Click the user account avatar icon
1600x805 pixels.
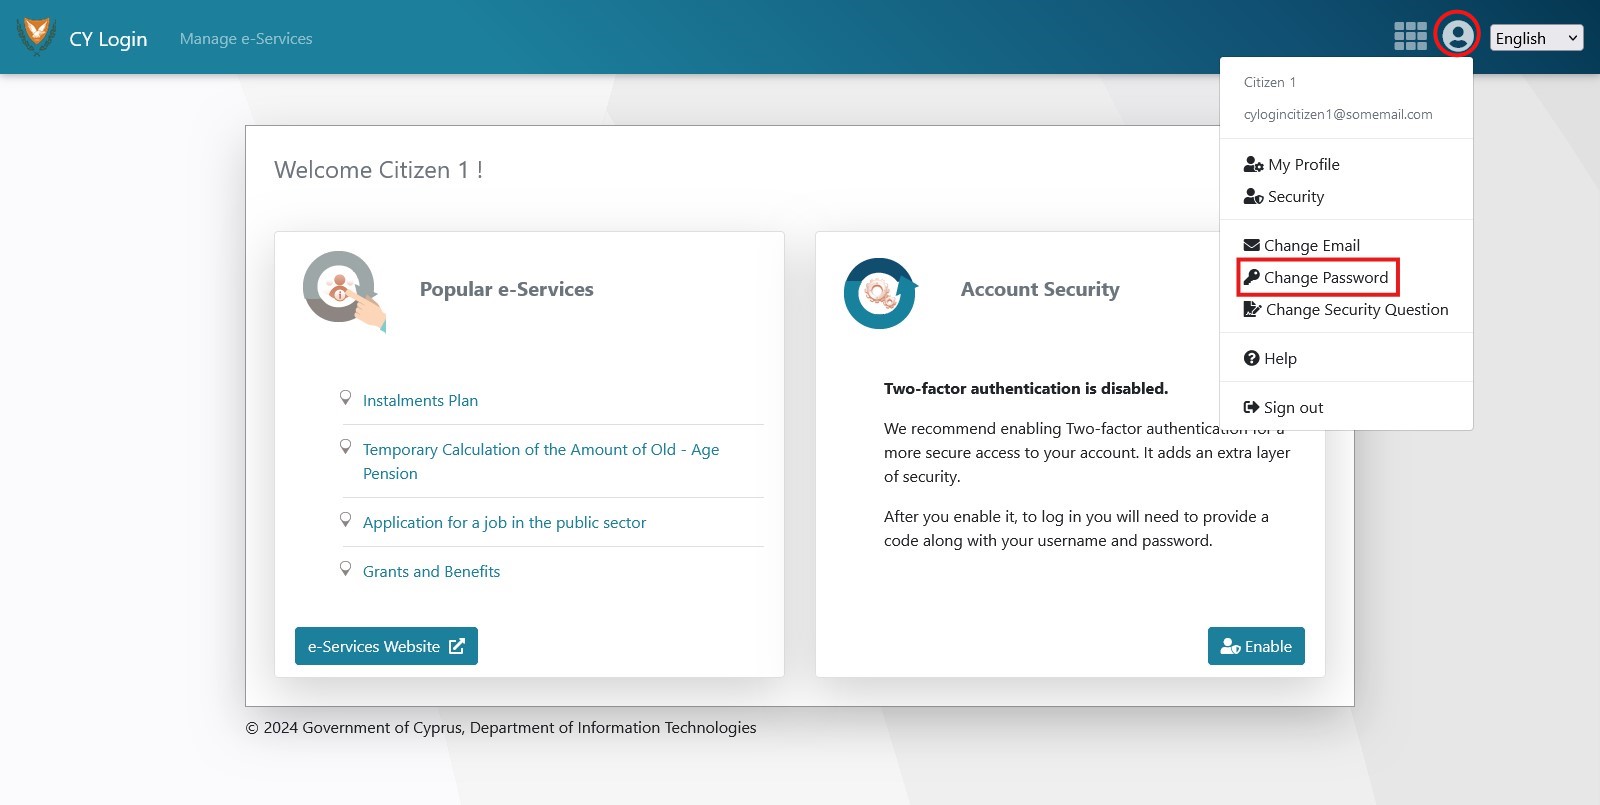[1457, 37]
